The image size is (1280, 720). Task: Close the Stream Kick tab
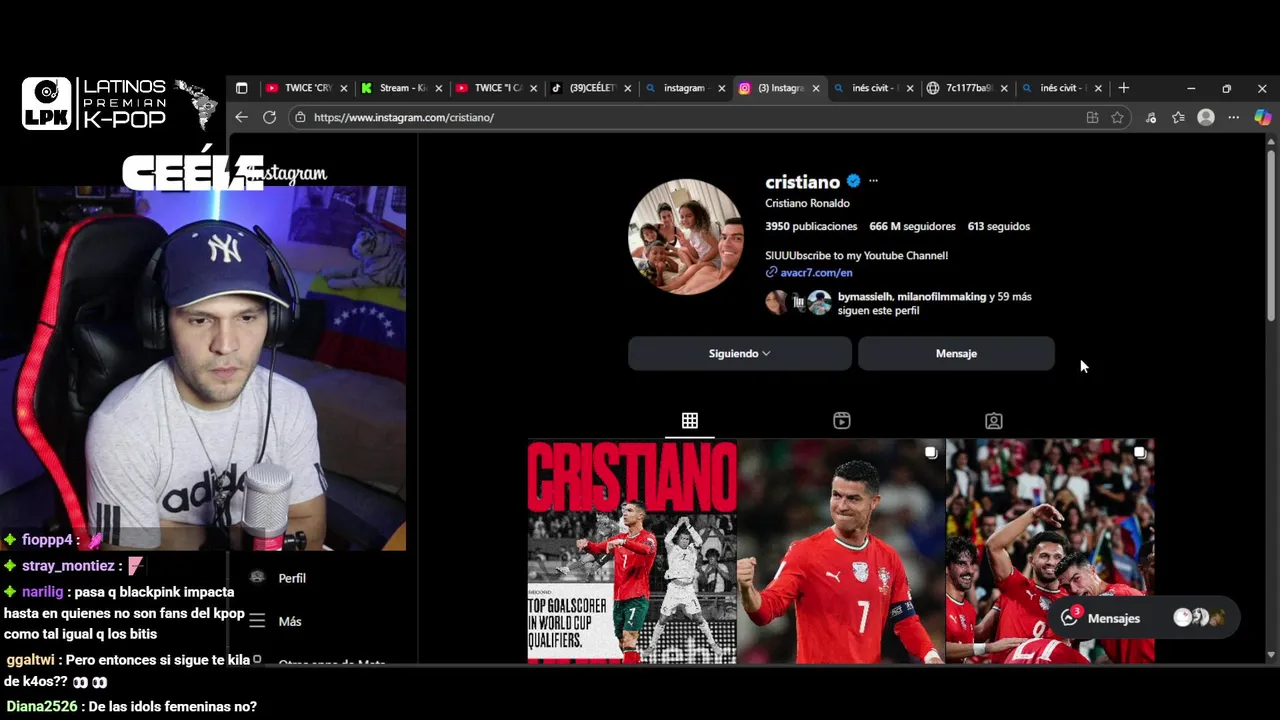438,88
